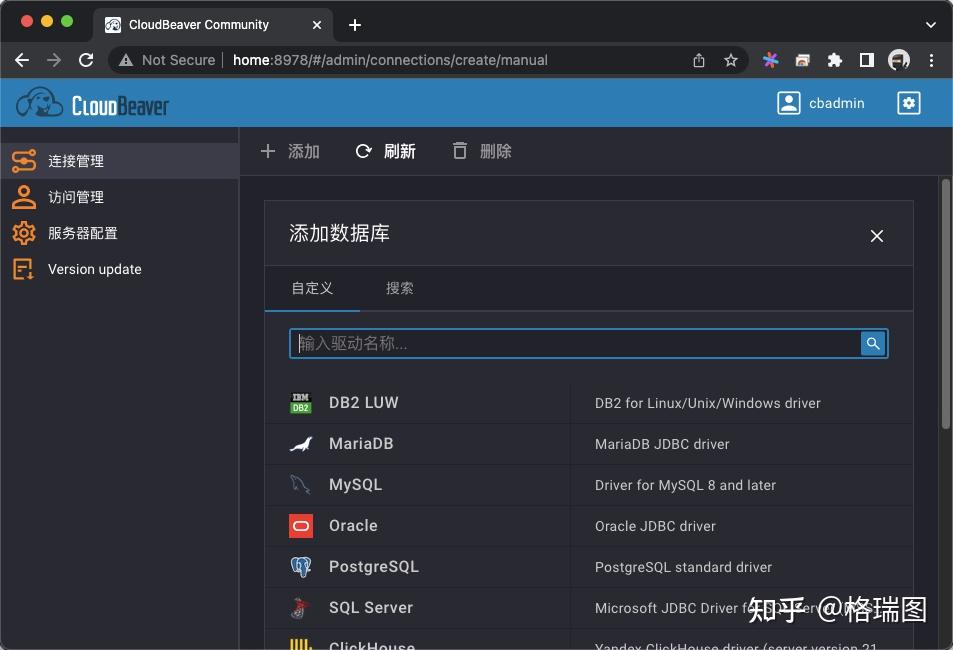Open the top-right settings gear
This screenshot has height=650, width=953.
pos(908,102)
